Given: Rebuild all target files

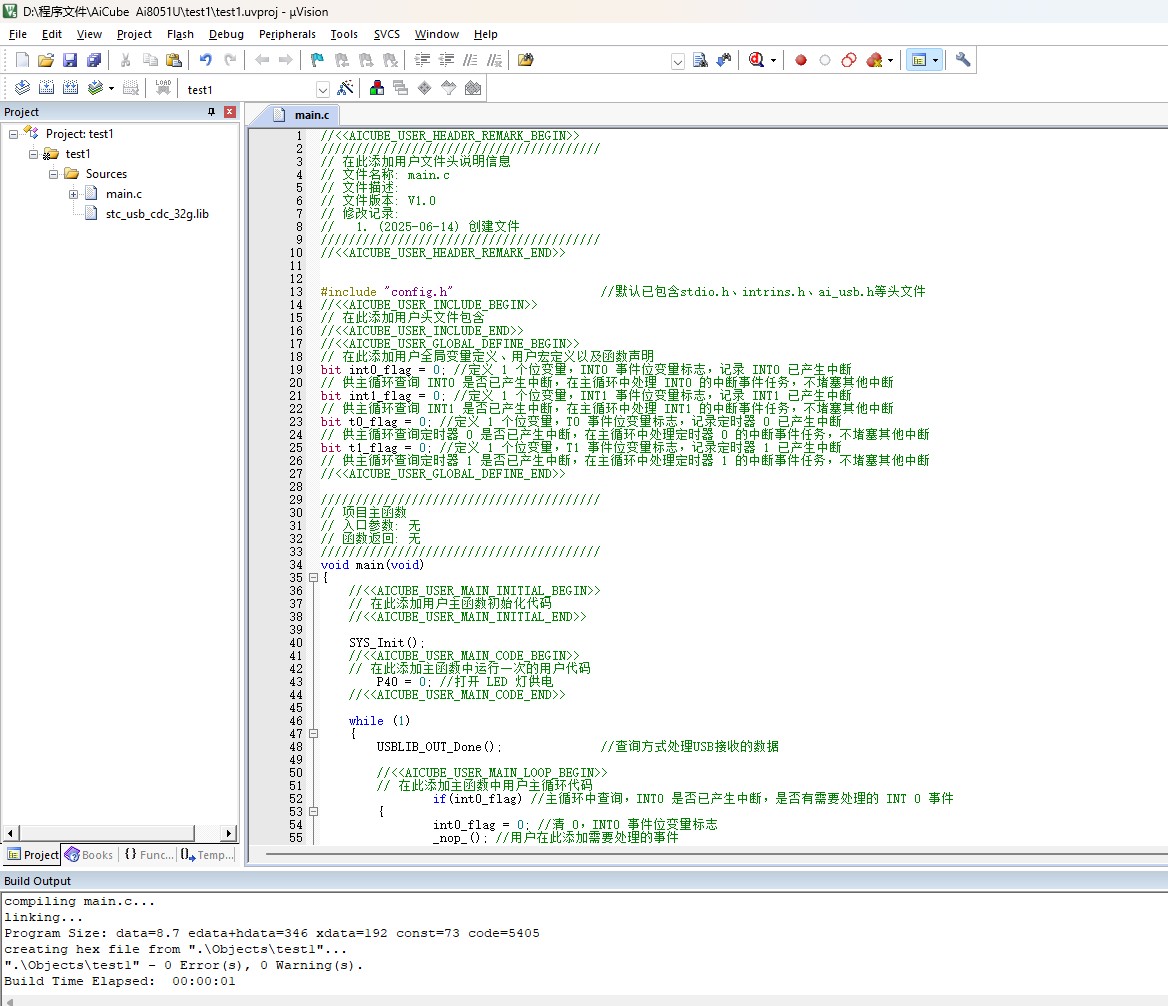Looking at the screenshot, I should tap(70, 89).
